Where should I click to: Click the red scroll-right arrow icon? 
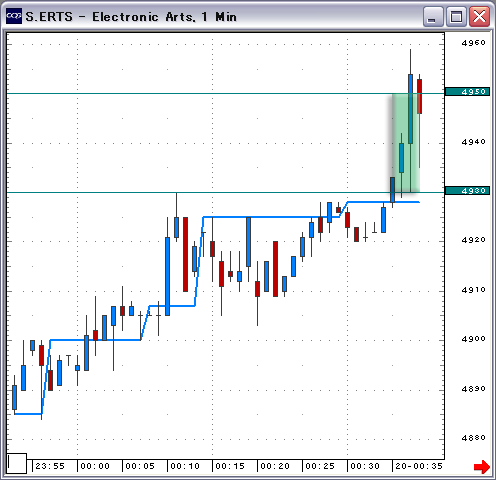point(482,466)
